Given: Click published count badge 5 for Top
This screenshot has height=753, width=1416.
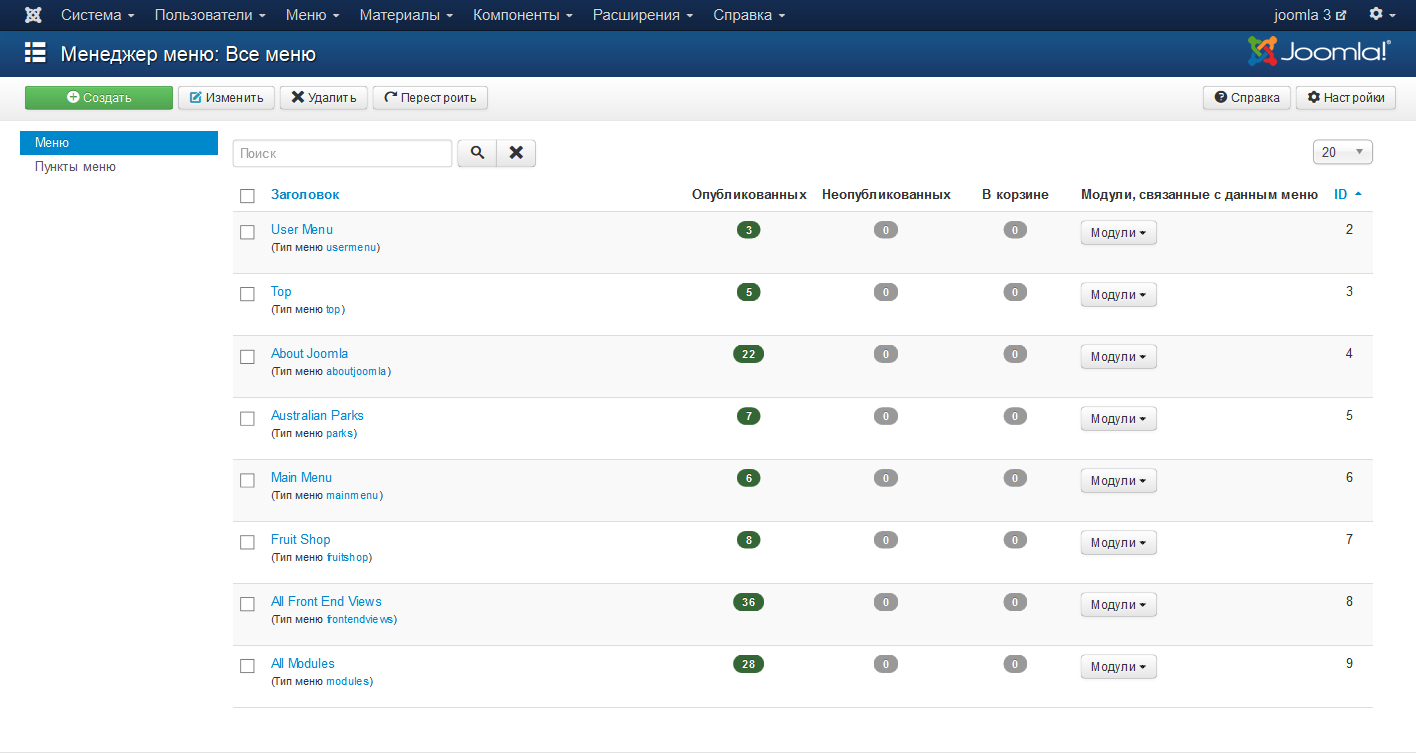Looking at the screenshot, I should pos(748,292).
